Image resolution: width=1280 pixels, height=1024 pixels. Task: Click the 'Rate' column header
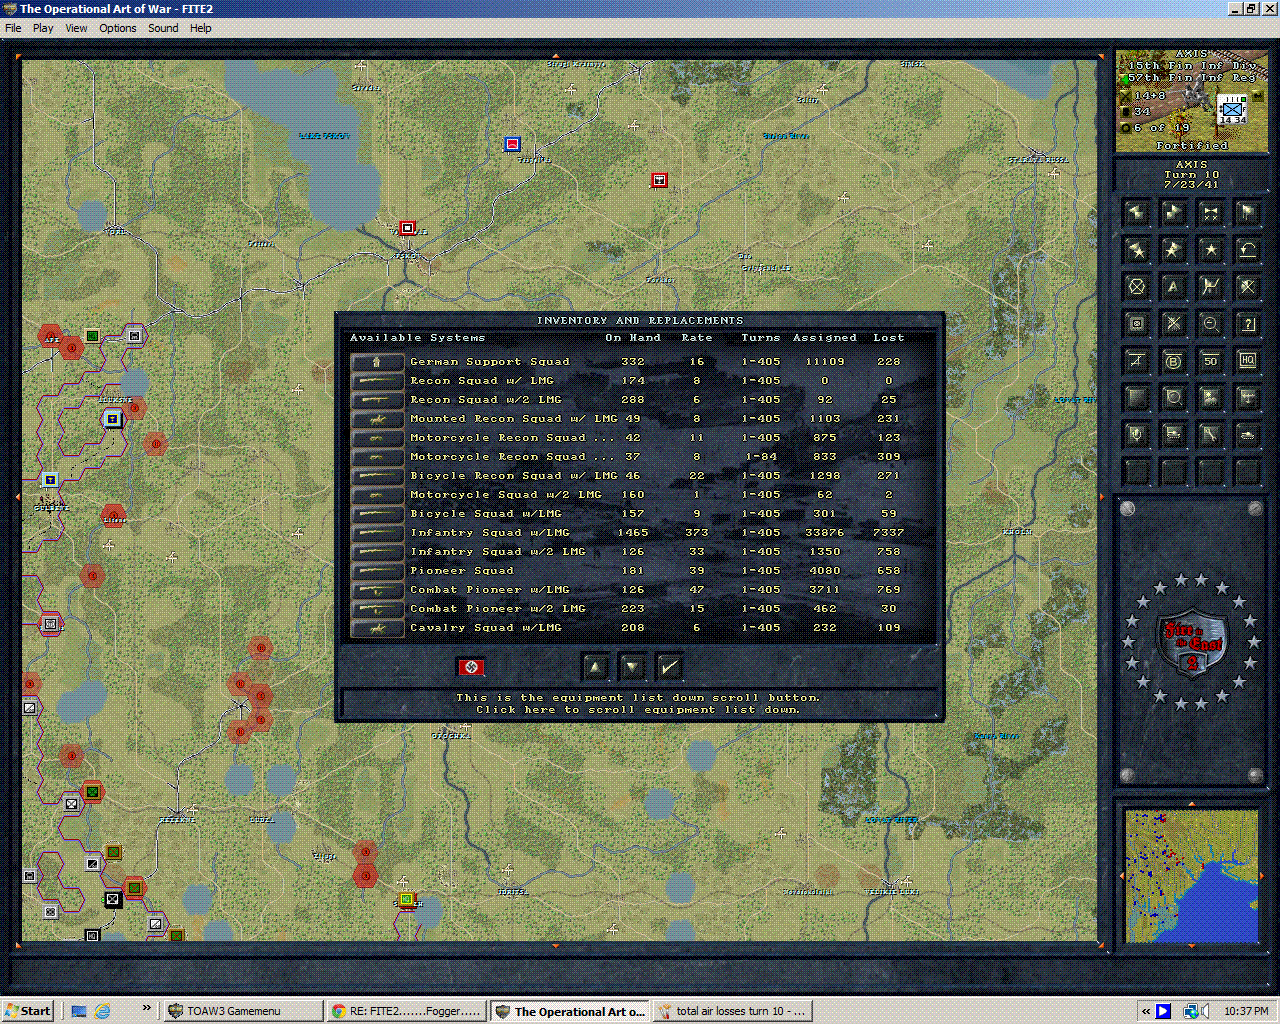(x=697, y=338)
